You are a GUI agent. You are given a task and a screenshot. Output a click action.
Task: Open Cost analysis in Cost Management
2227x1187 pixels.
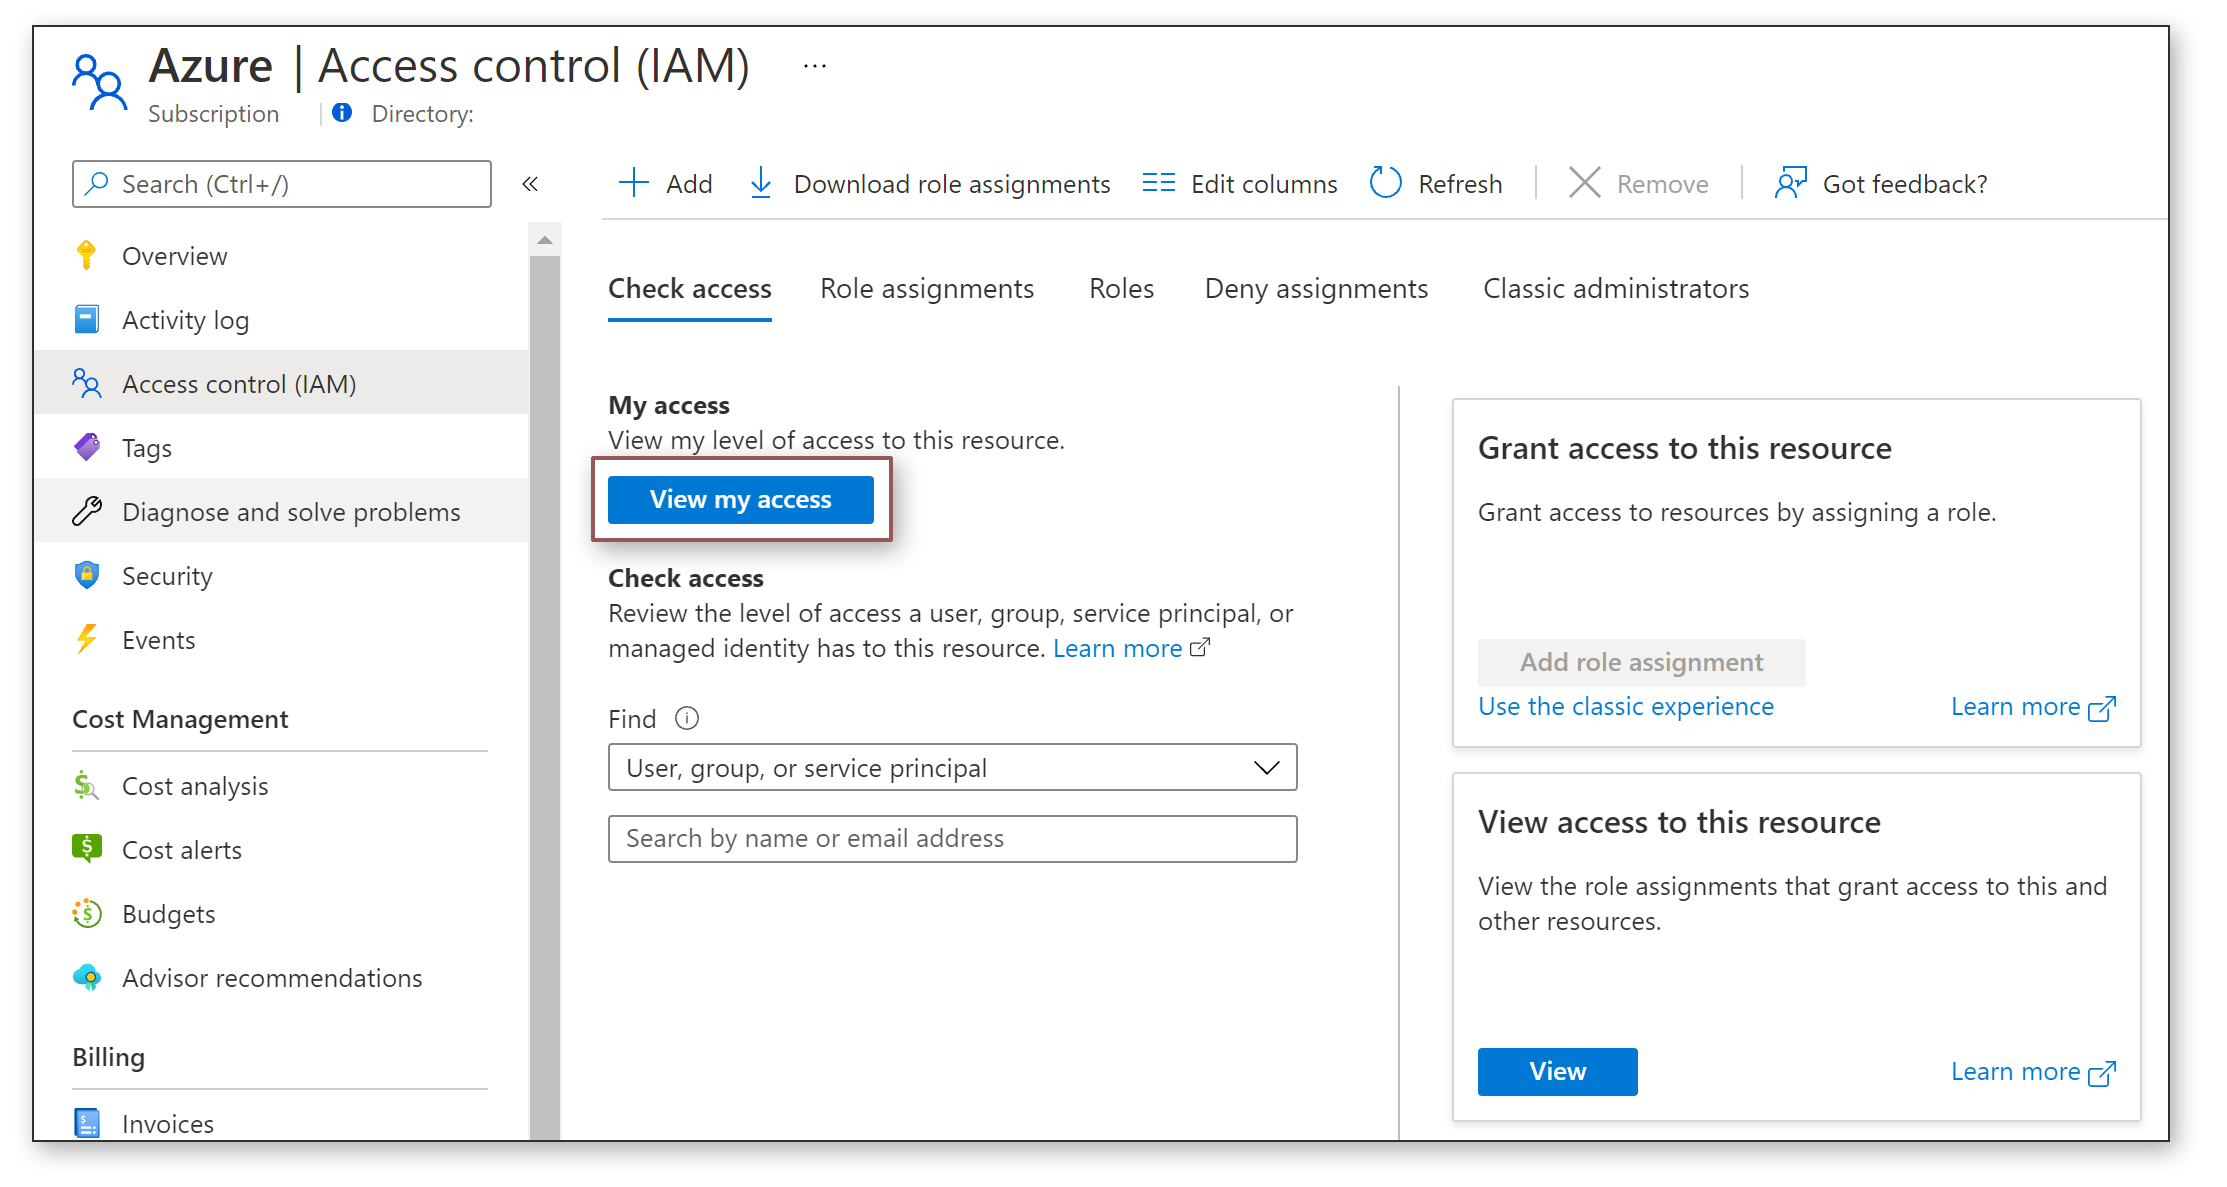click(x=194, y=786)
